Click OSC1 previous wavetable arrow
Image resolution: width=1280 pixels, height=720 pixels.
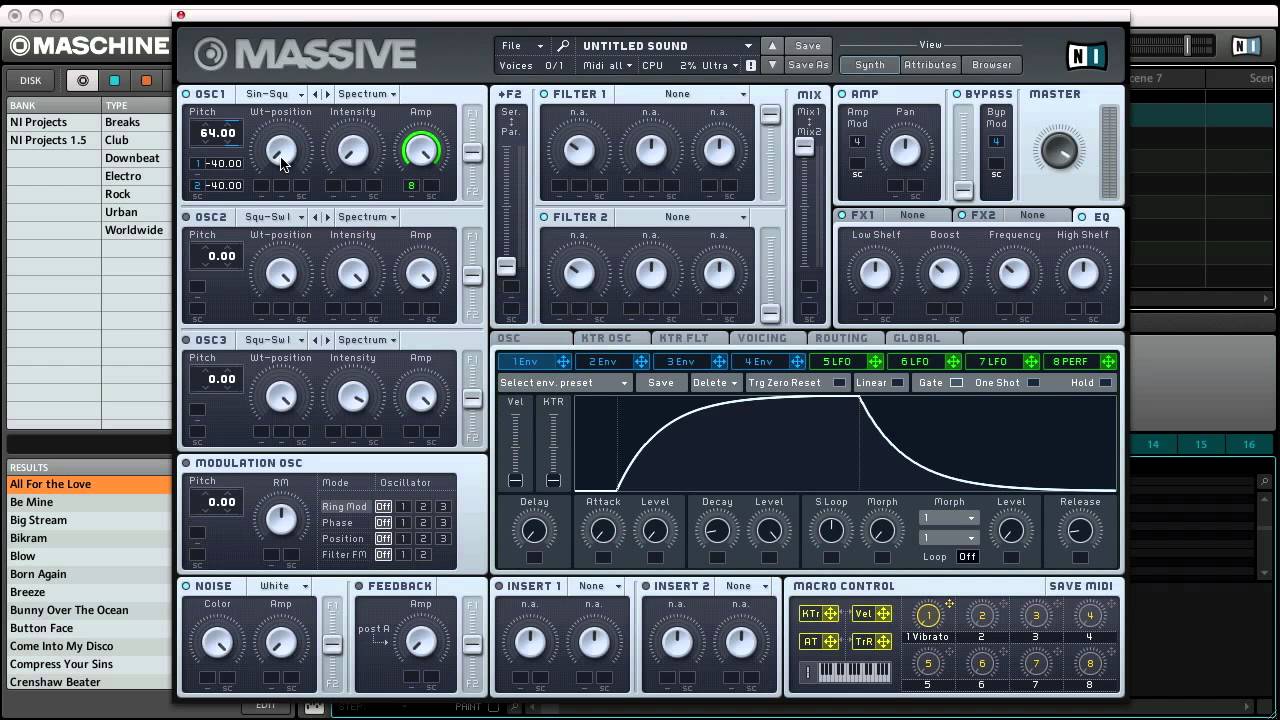[x=316, y=94]
